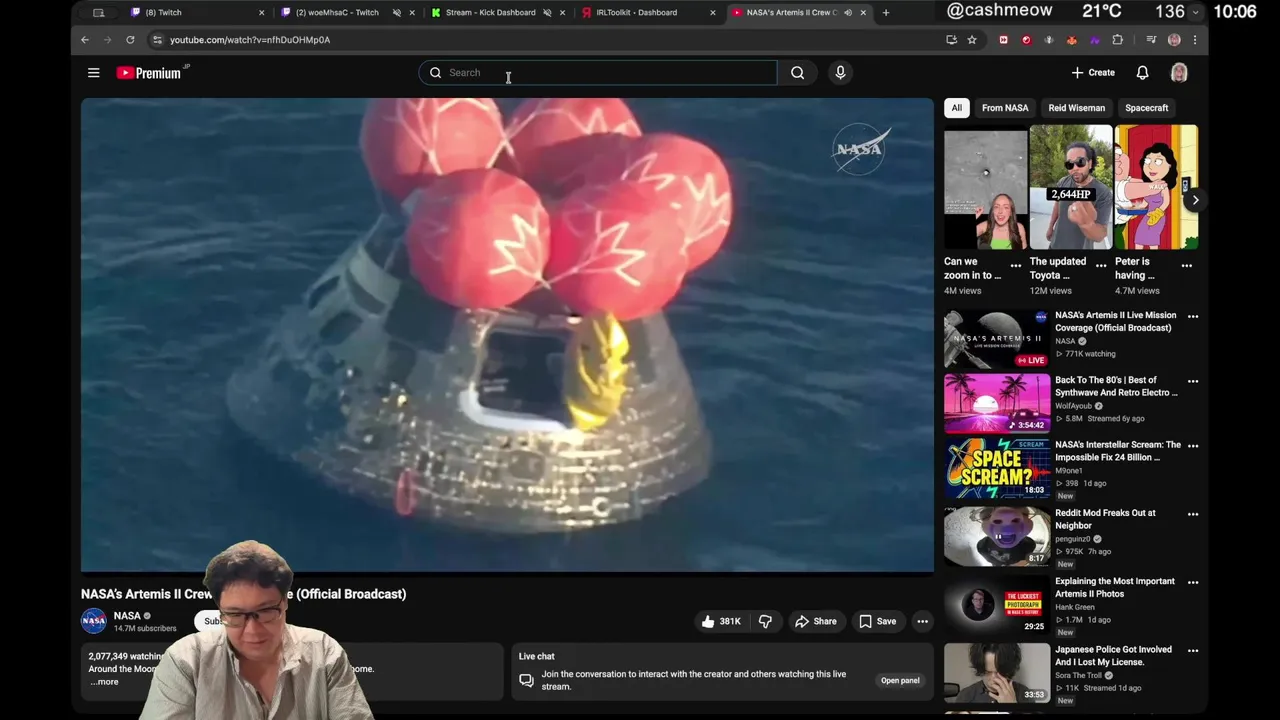Screen dimensions: 1280x720
Task: Open more actions ellipsis under the video
Action: [922, 621]
